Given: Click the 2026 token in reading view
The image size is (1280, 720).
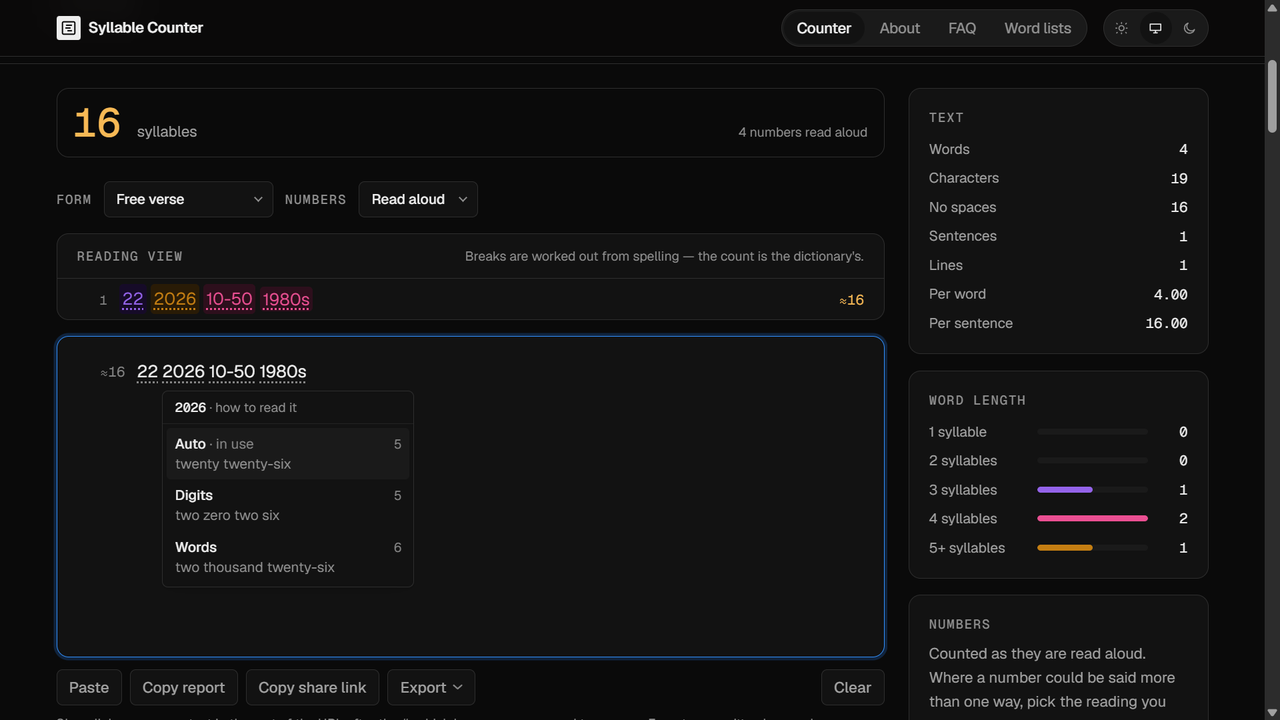Looking at the screenshot, I should pos(175,299).
